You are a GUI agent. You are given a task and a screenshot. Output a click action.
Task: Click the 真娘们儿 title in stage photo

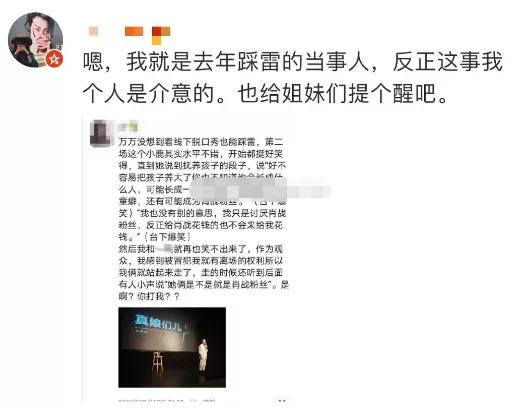click(158, 323)
